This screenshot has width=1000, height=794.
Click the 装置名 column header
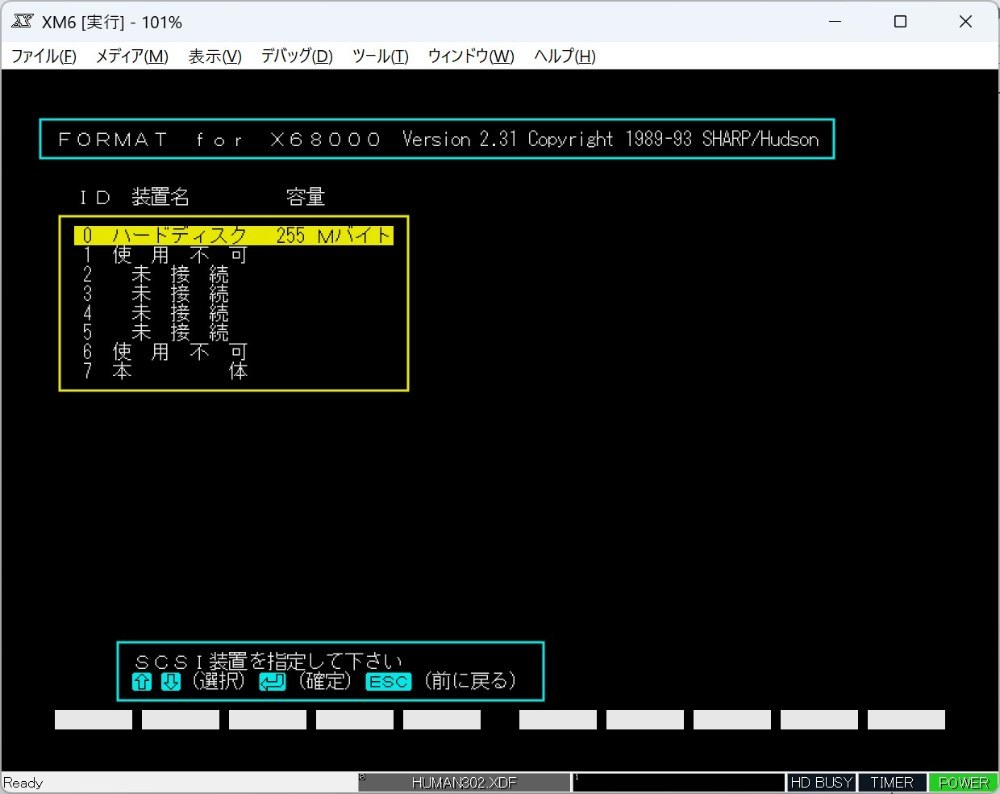point(160,196)
